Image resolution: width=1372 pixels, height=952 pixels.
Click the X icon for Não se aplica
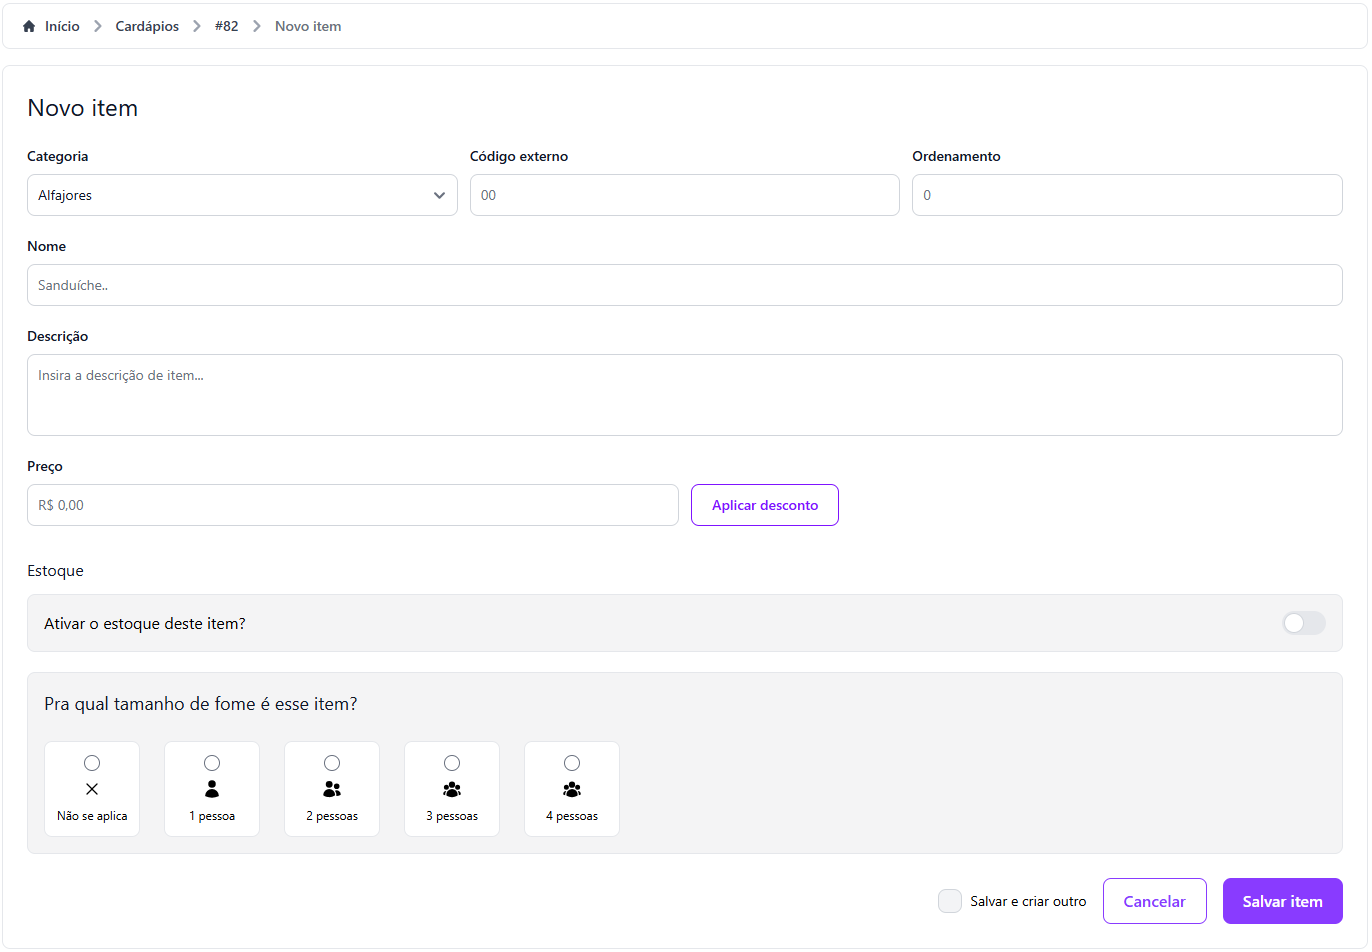click(92, 789)
